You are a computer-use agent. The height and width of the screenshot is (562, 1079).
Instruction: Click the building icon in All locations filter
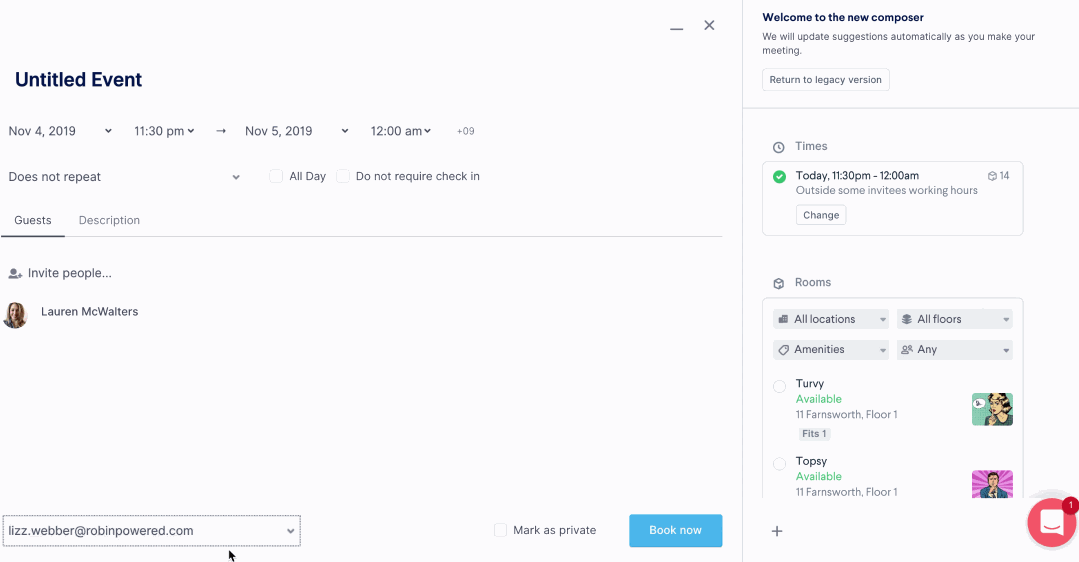coord(783,319)
